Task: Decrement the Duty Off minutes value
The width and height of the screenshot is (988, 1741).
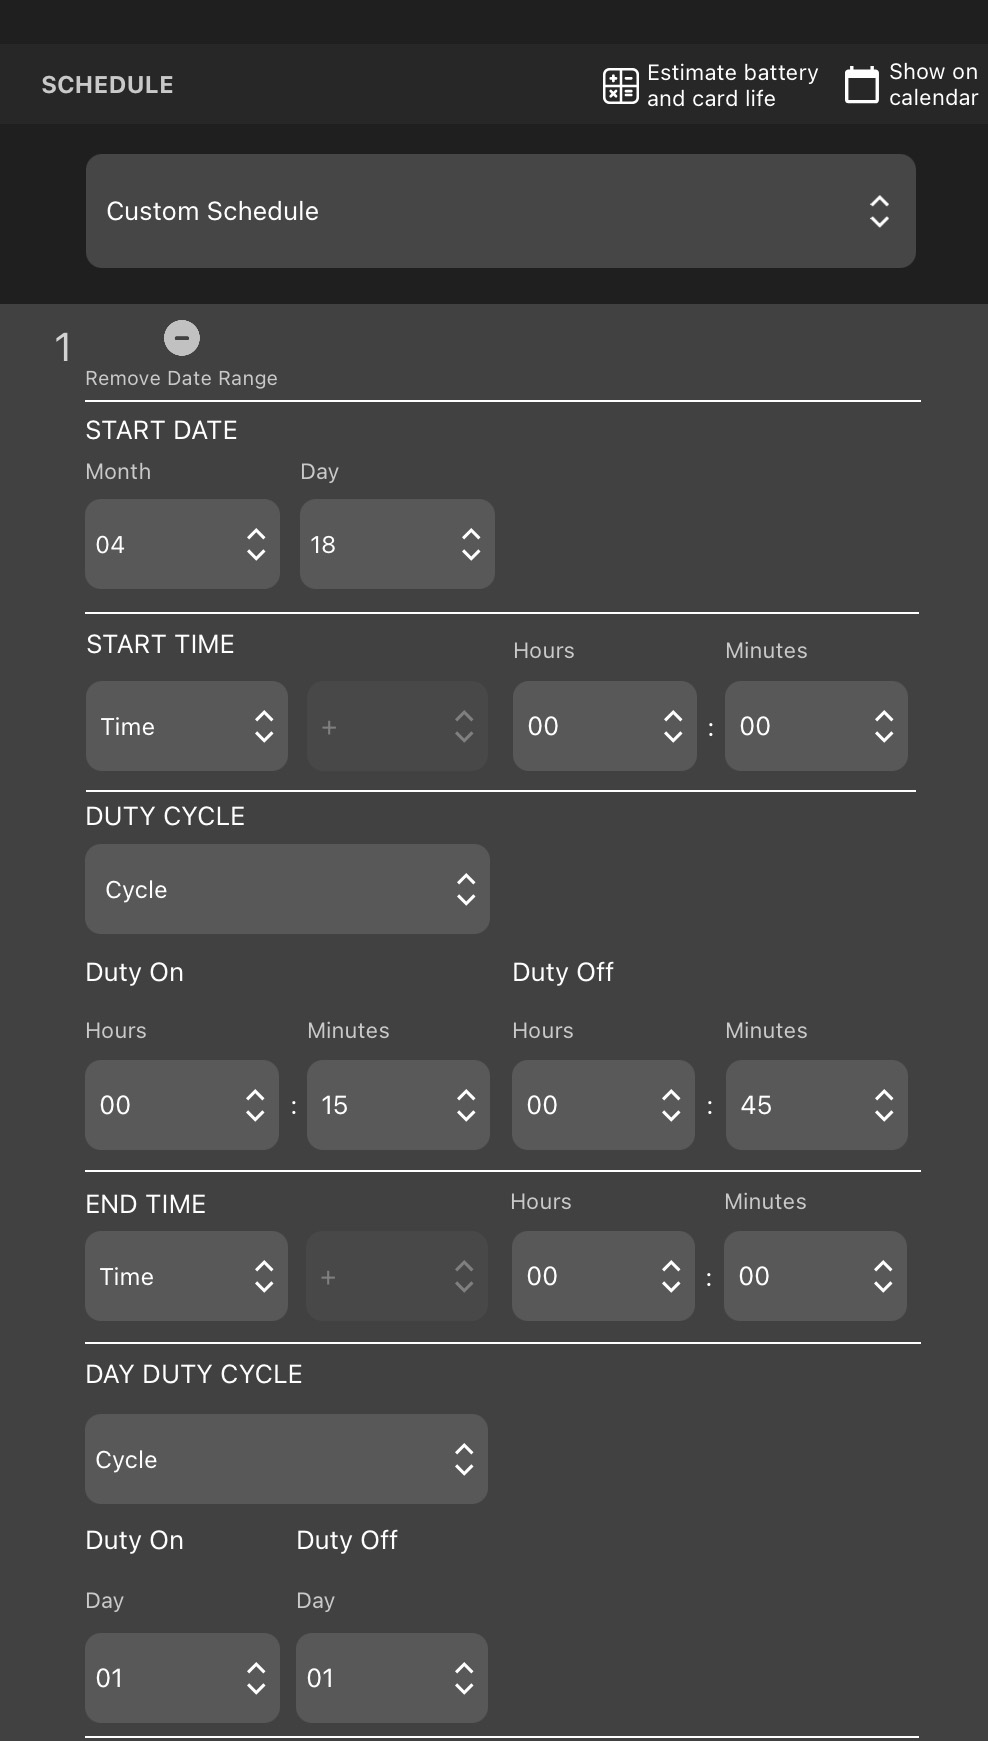Action: click(x=884, y=1118)
